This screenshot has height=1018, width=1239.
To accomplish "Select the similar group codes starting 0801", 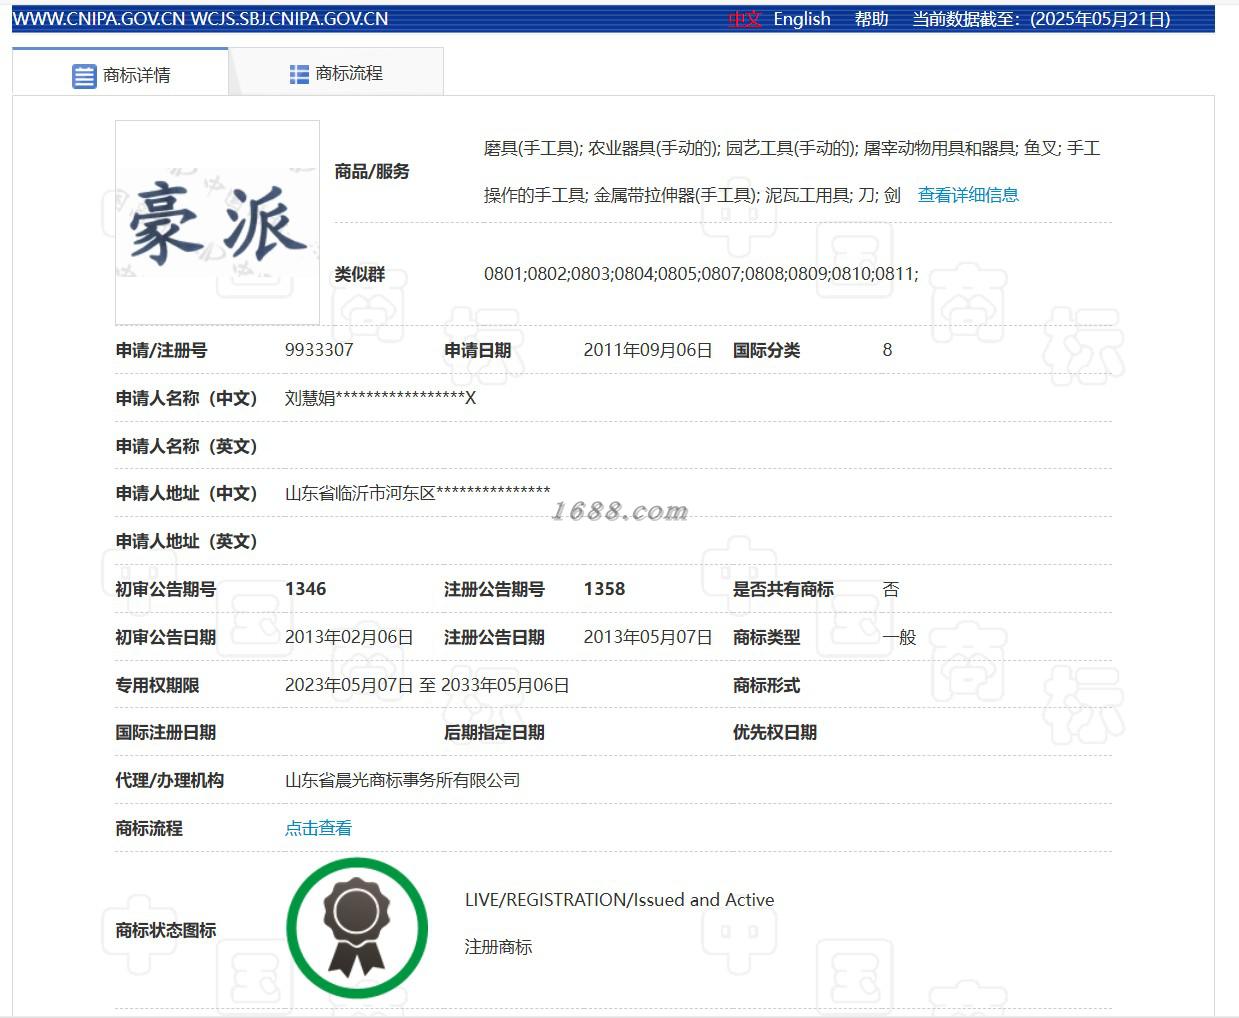I will (701, 273).
